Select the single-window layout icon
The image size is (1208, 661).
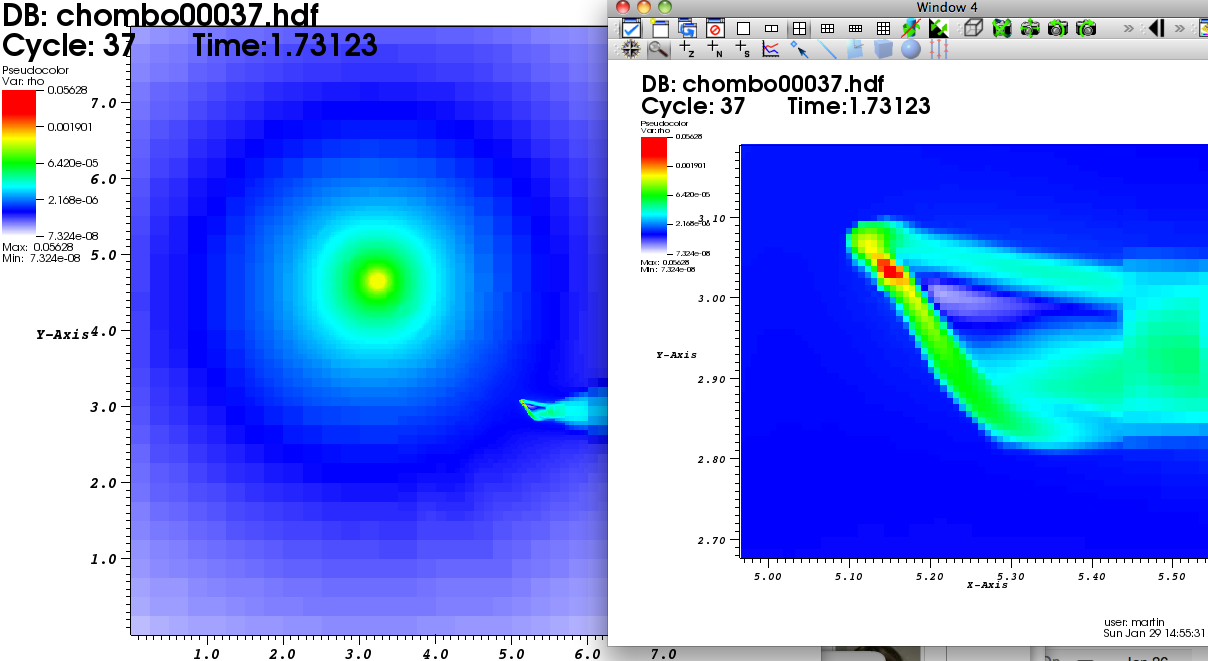click(743, 28)
